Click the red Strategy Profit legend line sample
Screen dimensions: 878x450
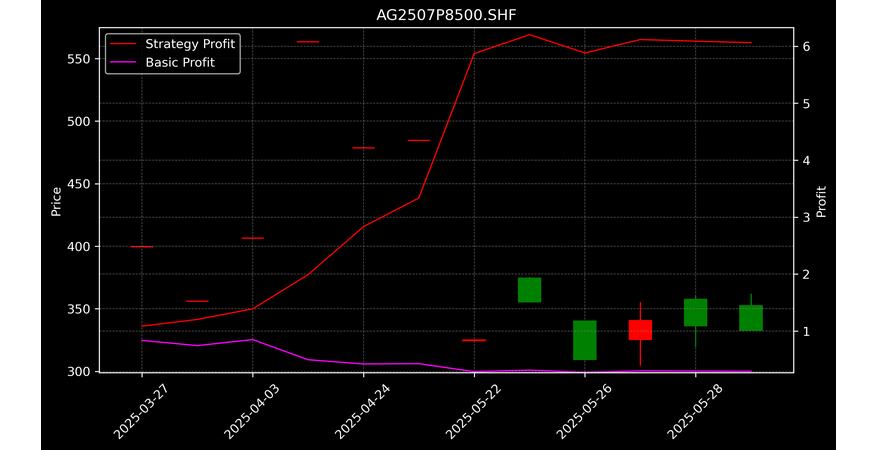(x=123, y=44)
